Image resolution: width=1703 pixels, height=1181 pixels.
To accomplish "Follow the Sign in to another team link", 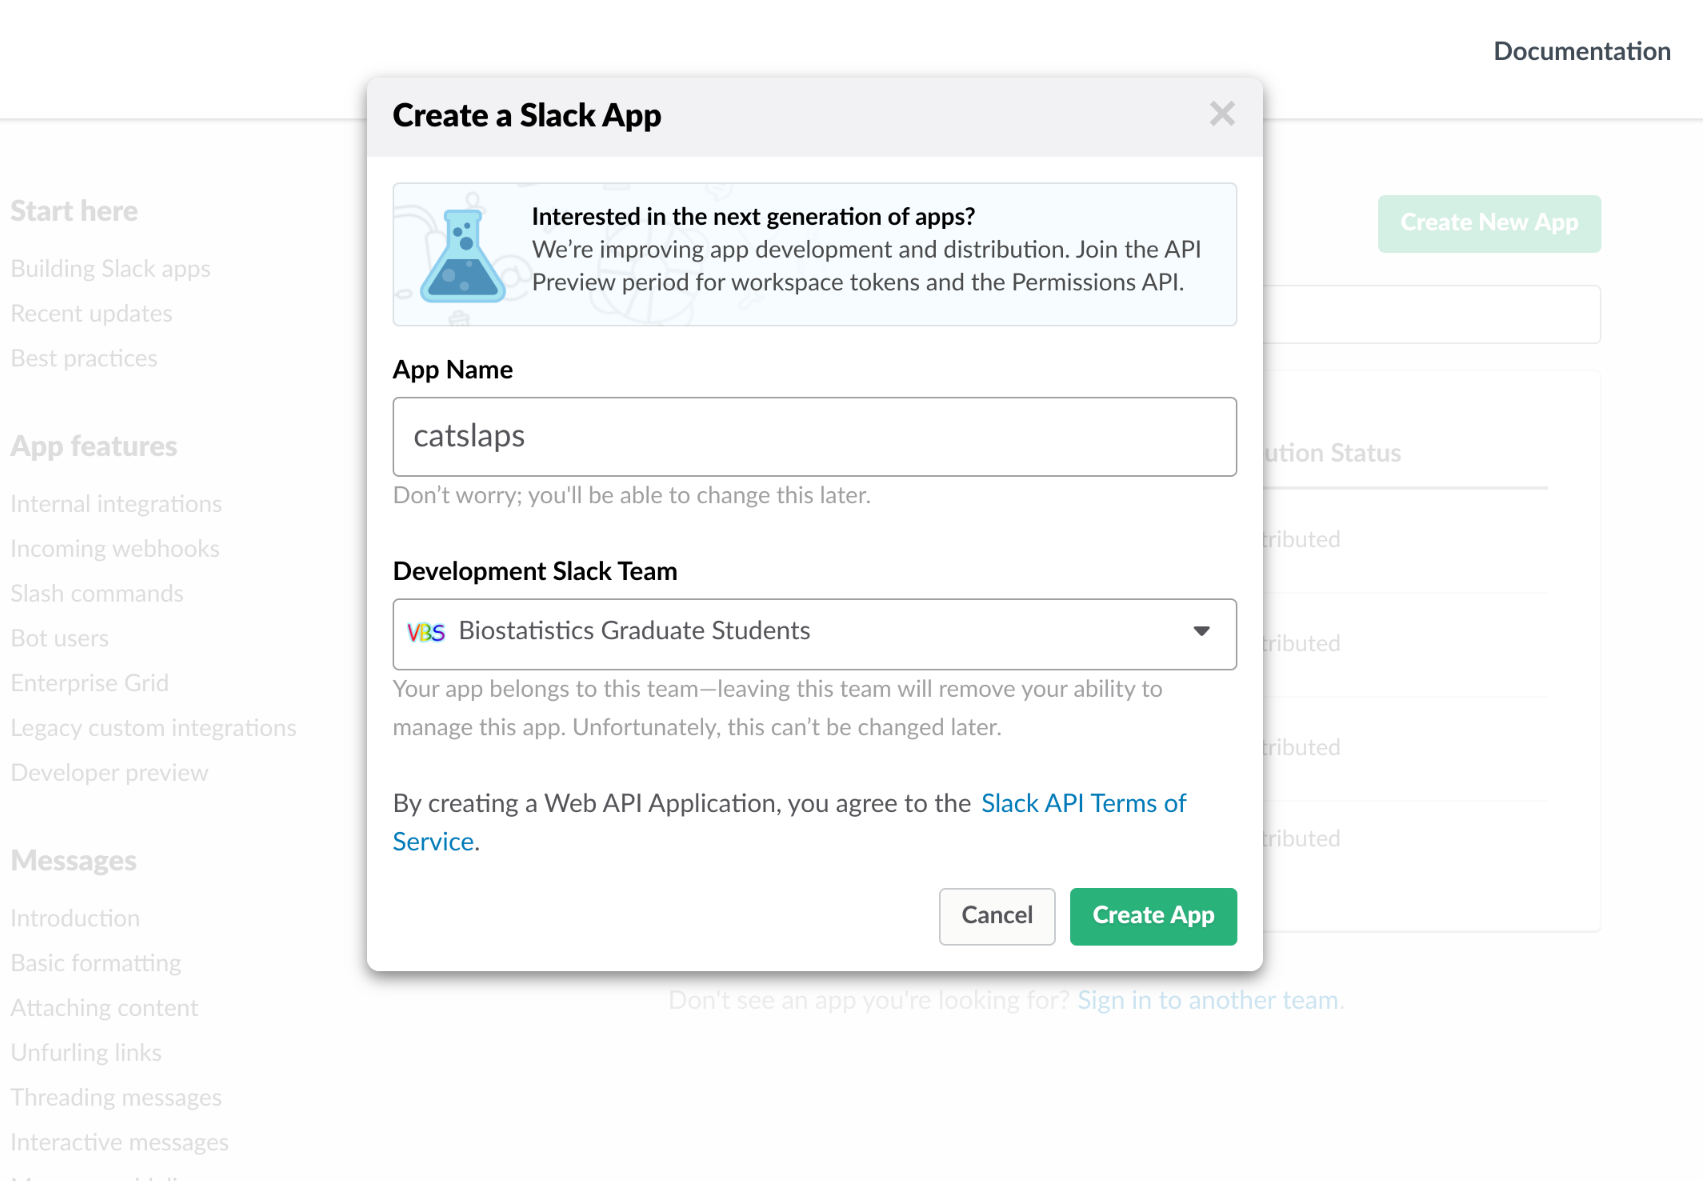I will 1207,1000.
